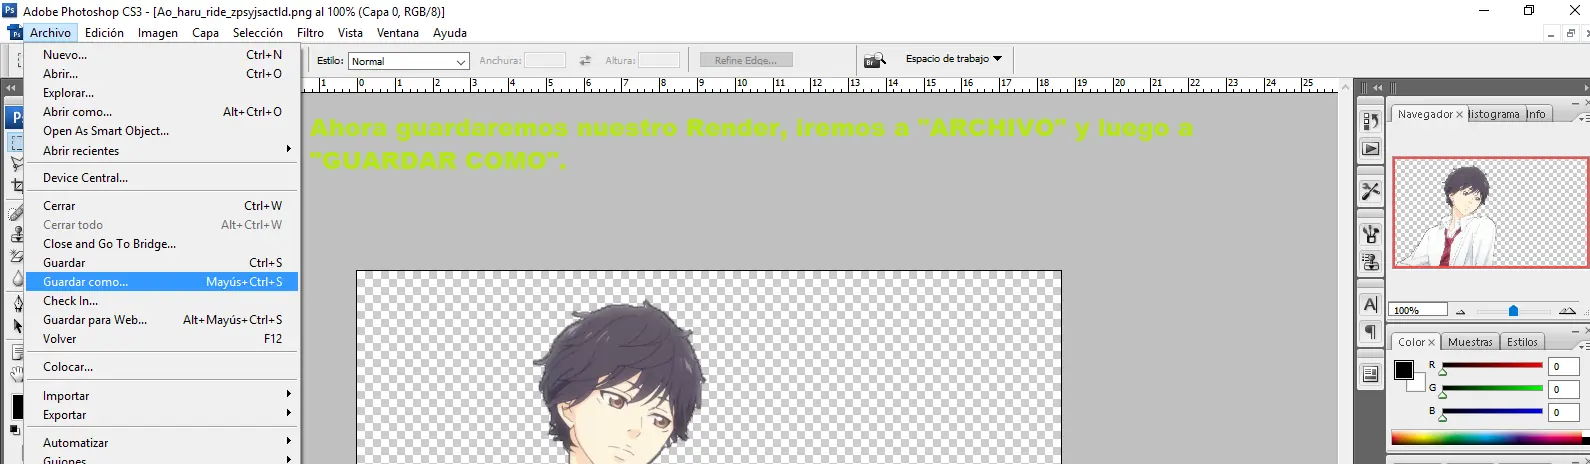Expand the Abrir recientes submenu

tap(161, 150)
